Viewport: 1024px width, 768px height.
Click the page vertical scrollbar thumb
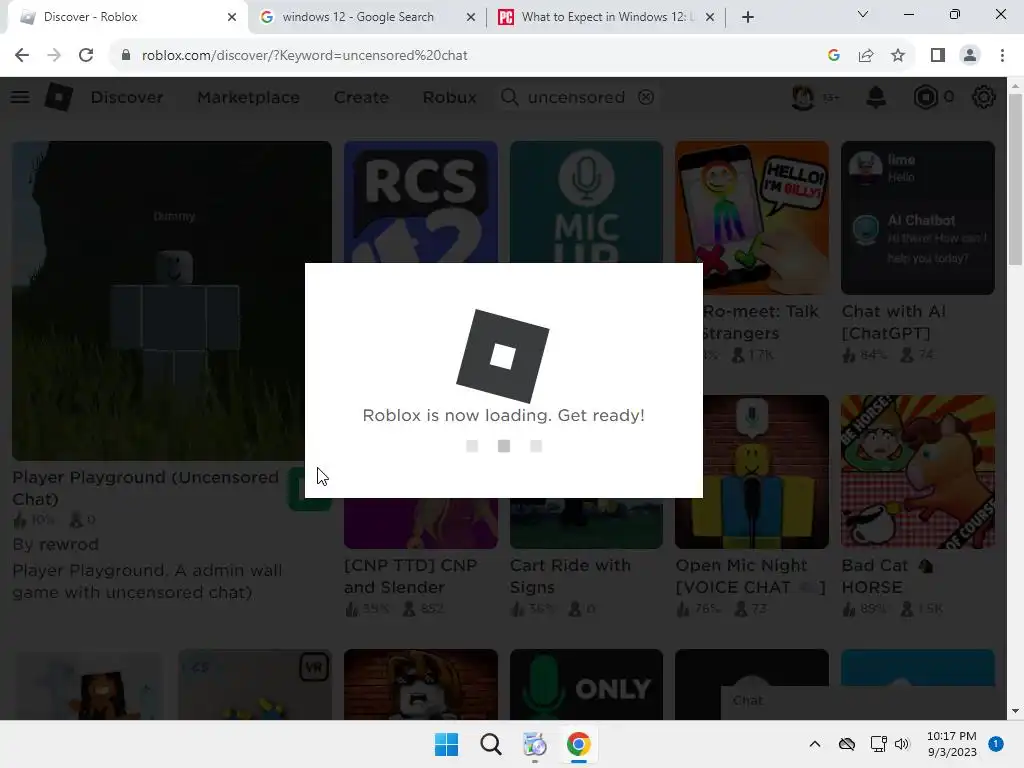point(1015,179)
